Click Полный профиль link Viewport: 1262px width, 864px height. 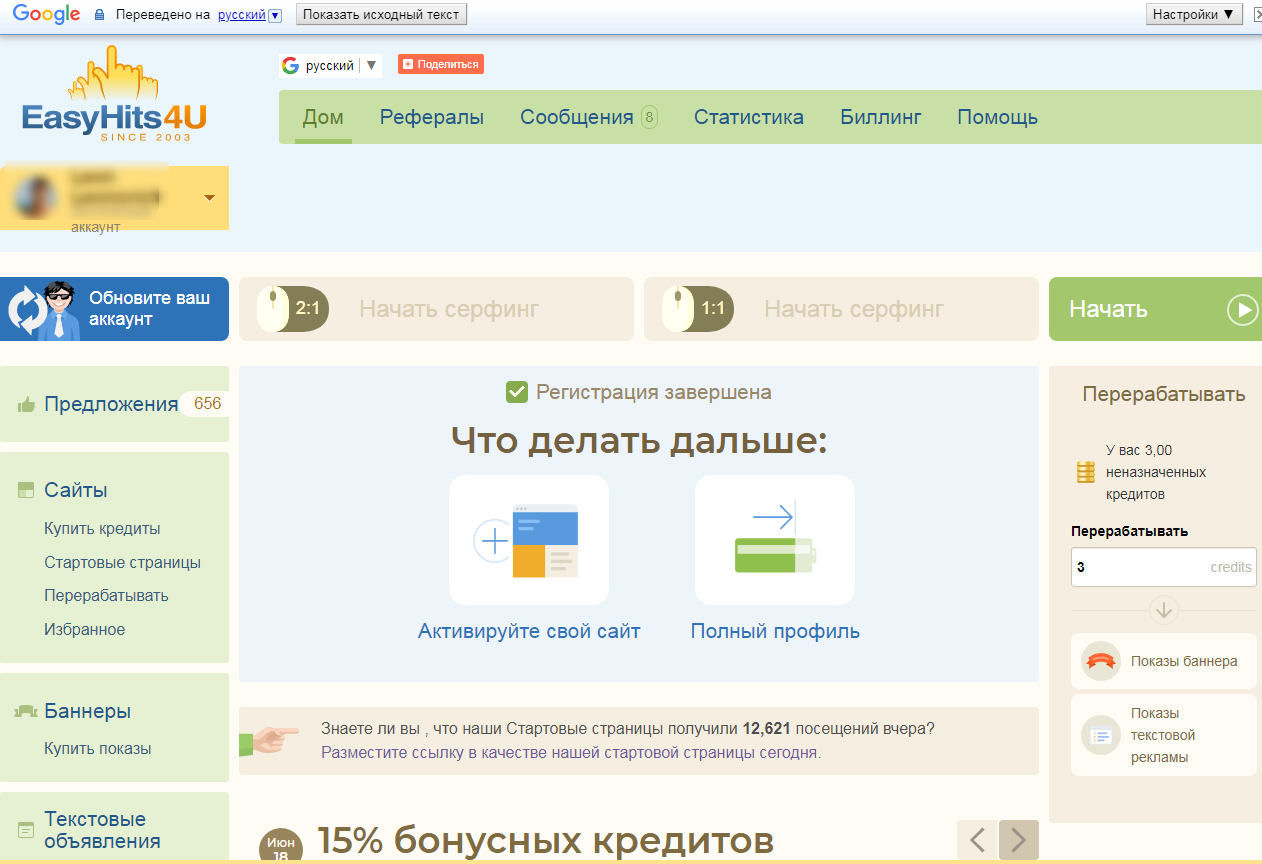tap(775, 631)
